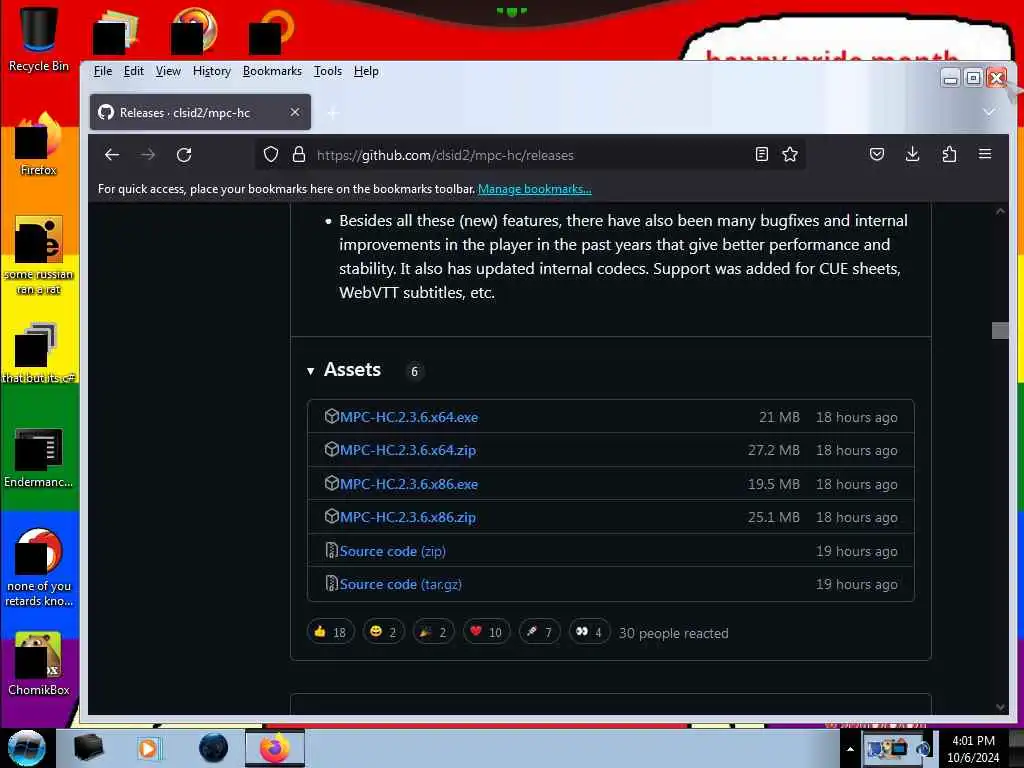Click the "21 MB" size text
Screen dimensions: 1024x768
coord(779,417)
